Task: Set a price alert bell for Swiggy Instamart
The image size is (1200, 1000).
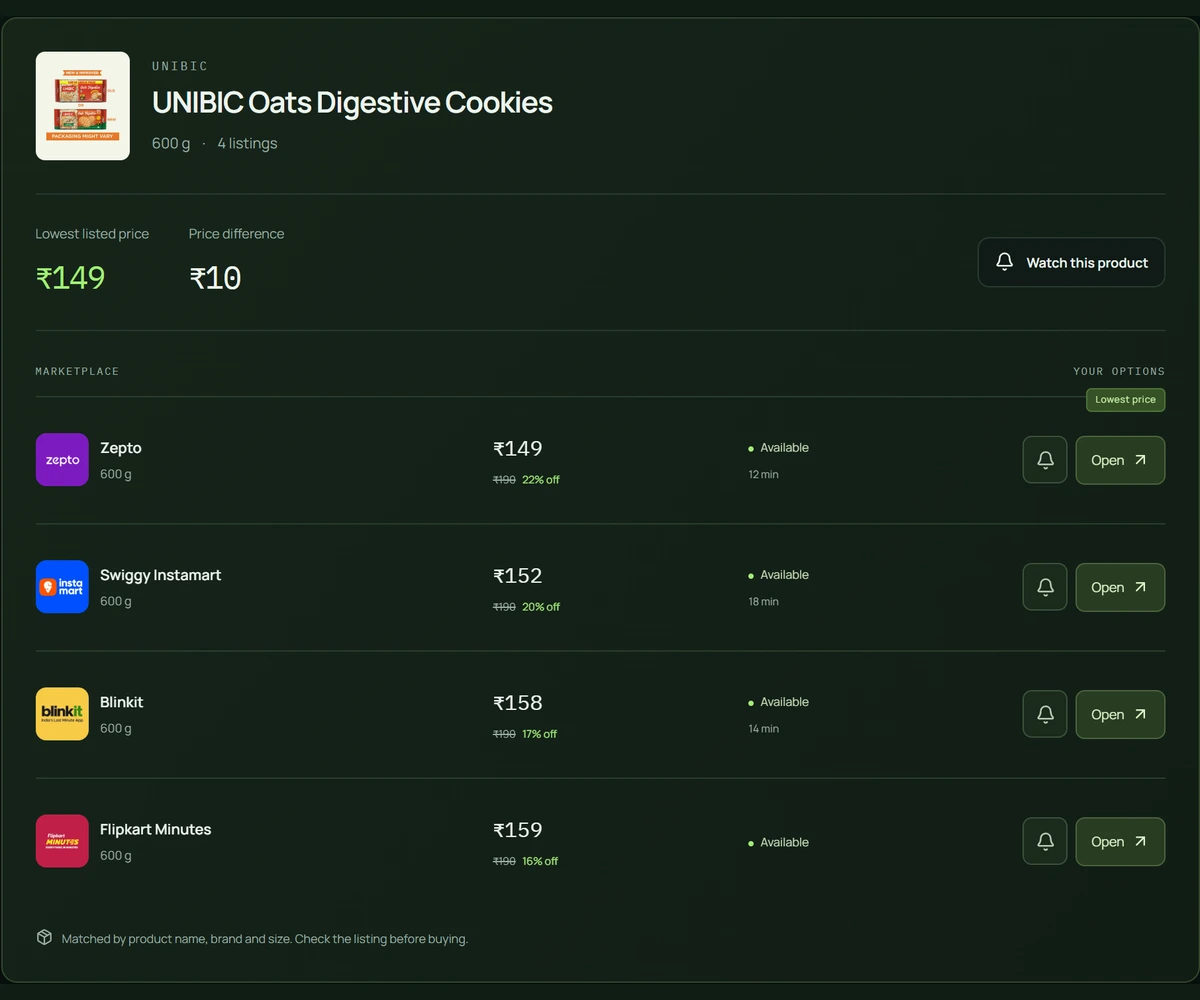Action: coord(1045,587)
